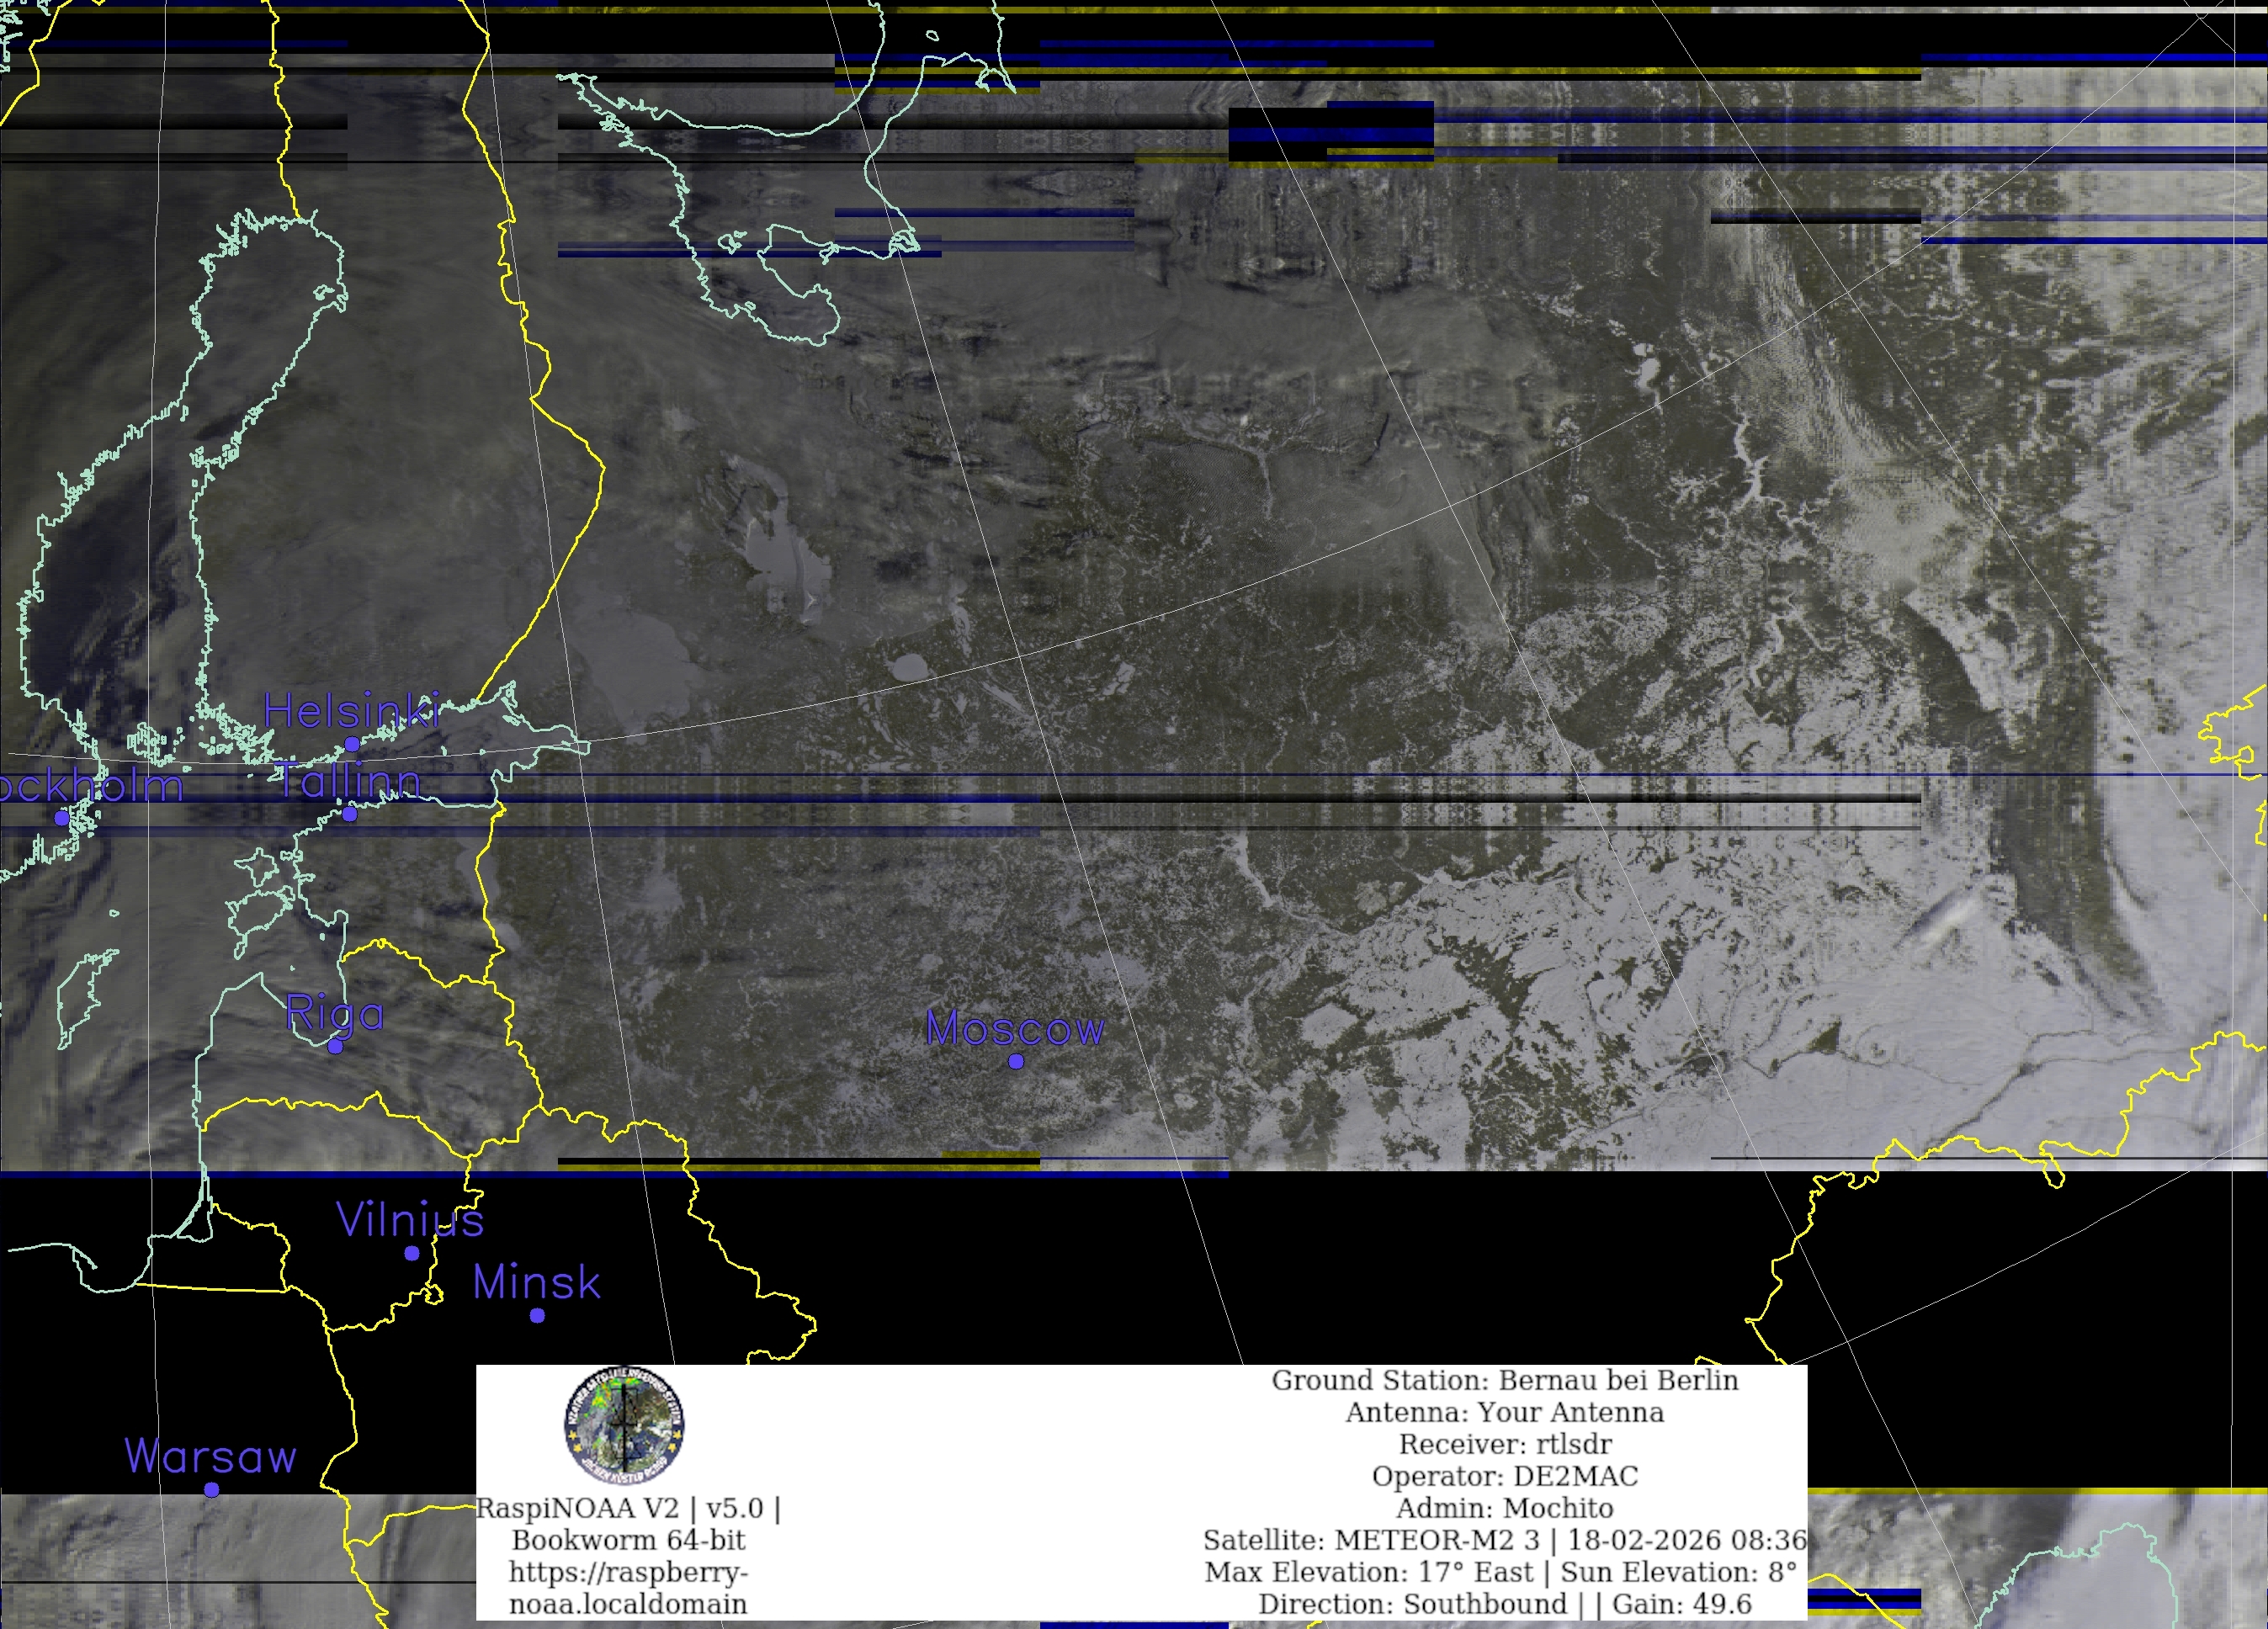Click the round RaspiNOAA logo emblem
2268x1629 pixels.
coord(624,1425)
